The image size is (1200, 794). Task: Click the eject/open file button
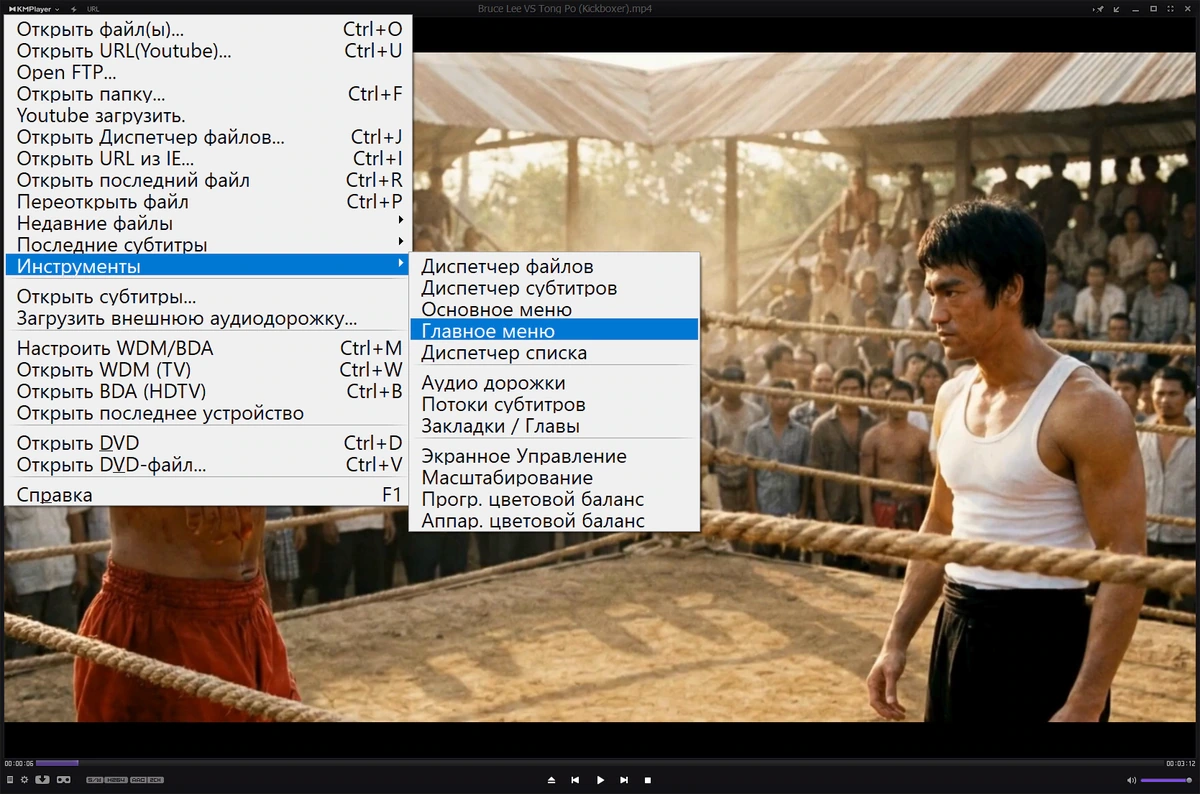[551, 779]
